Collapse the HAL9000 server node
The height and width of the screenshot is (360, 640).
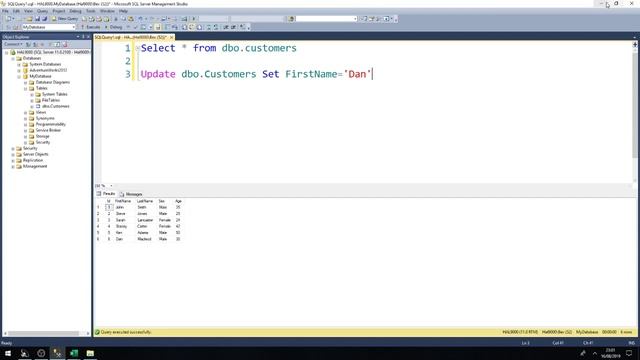(x=7, y=52)
